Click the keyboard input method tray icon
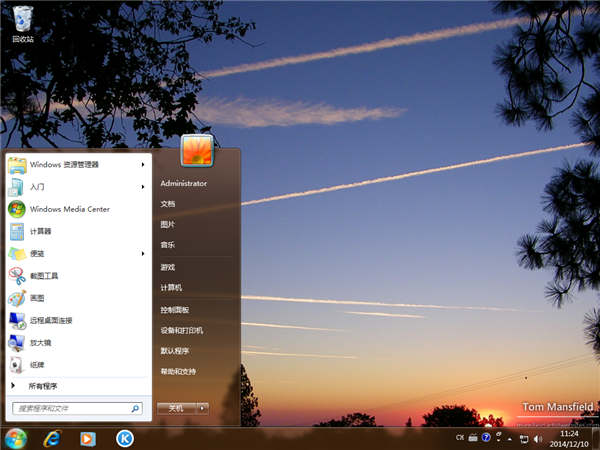This screenshot has width=600, height=450. click(x=473, y=438)
